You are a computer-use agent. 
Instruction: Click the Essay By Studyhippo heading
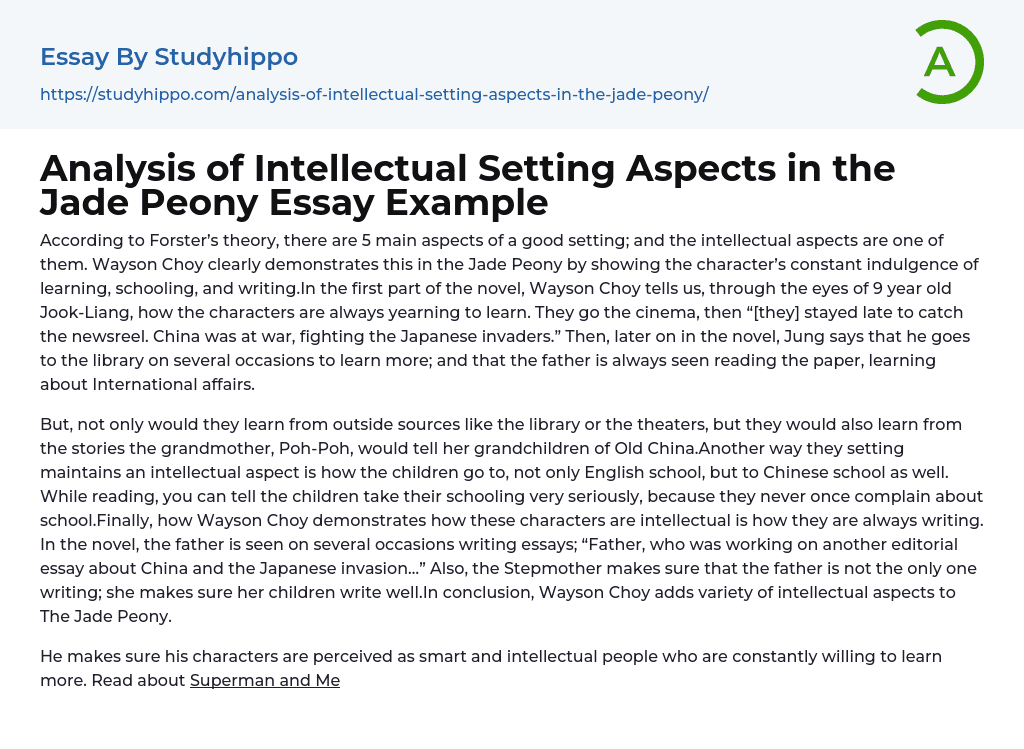tap(169, 57)
